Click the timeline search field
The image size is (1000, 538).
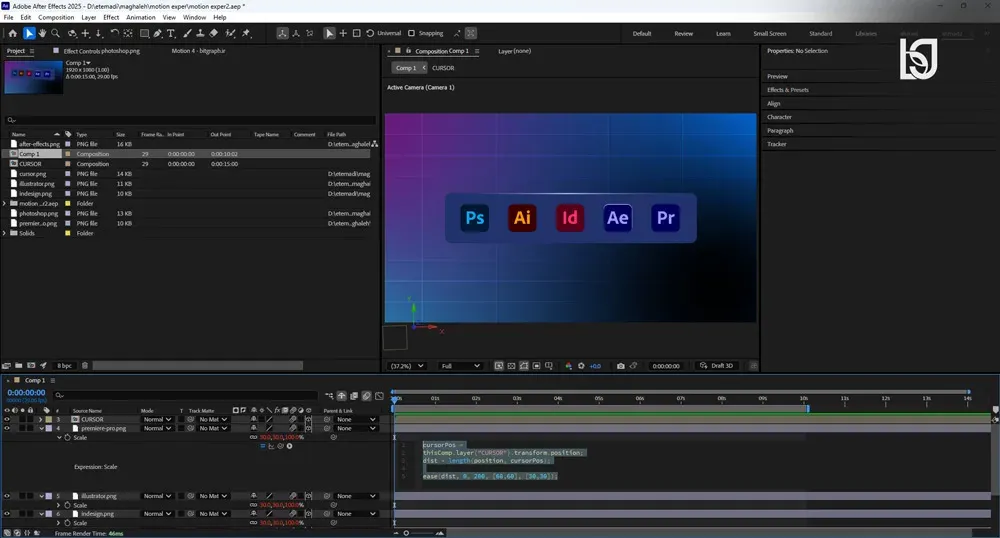186,396
